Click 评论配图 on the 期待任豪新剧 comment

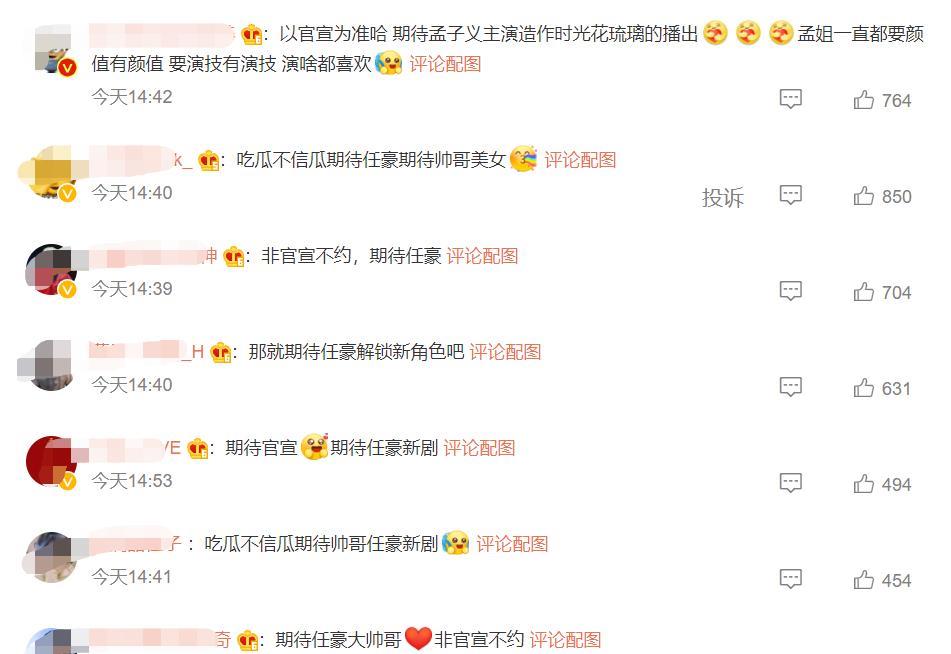coord(479,448)
